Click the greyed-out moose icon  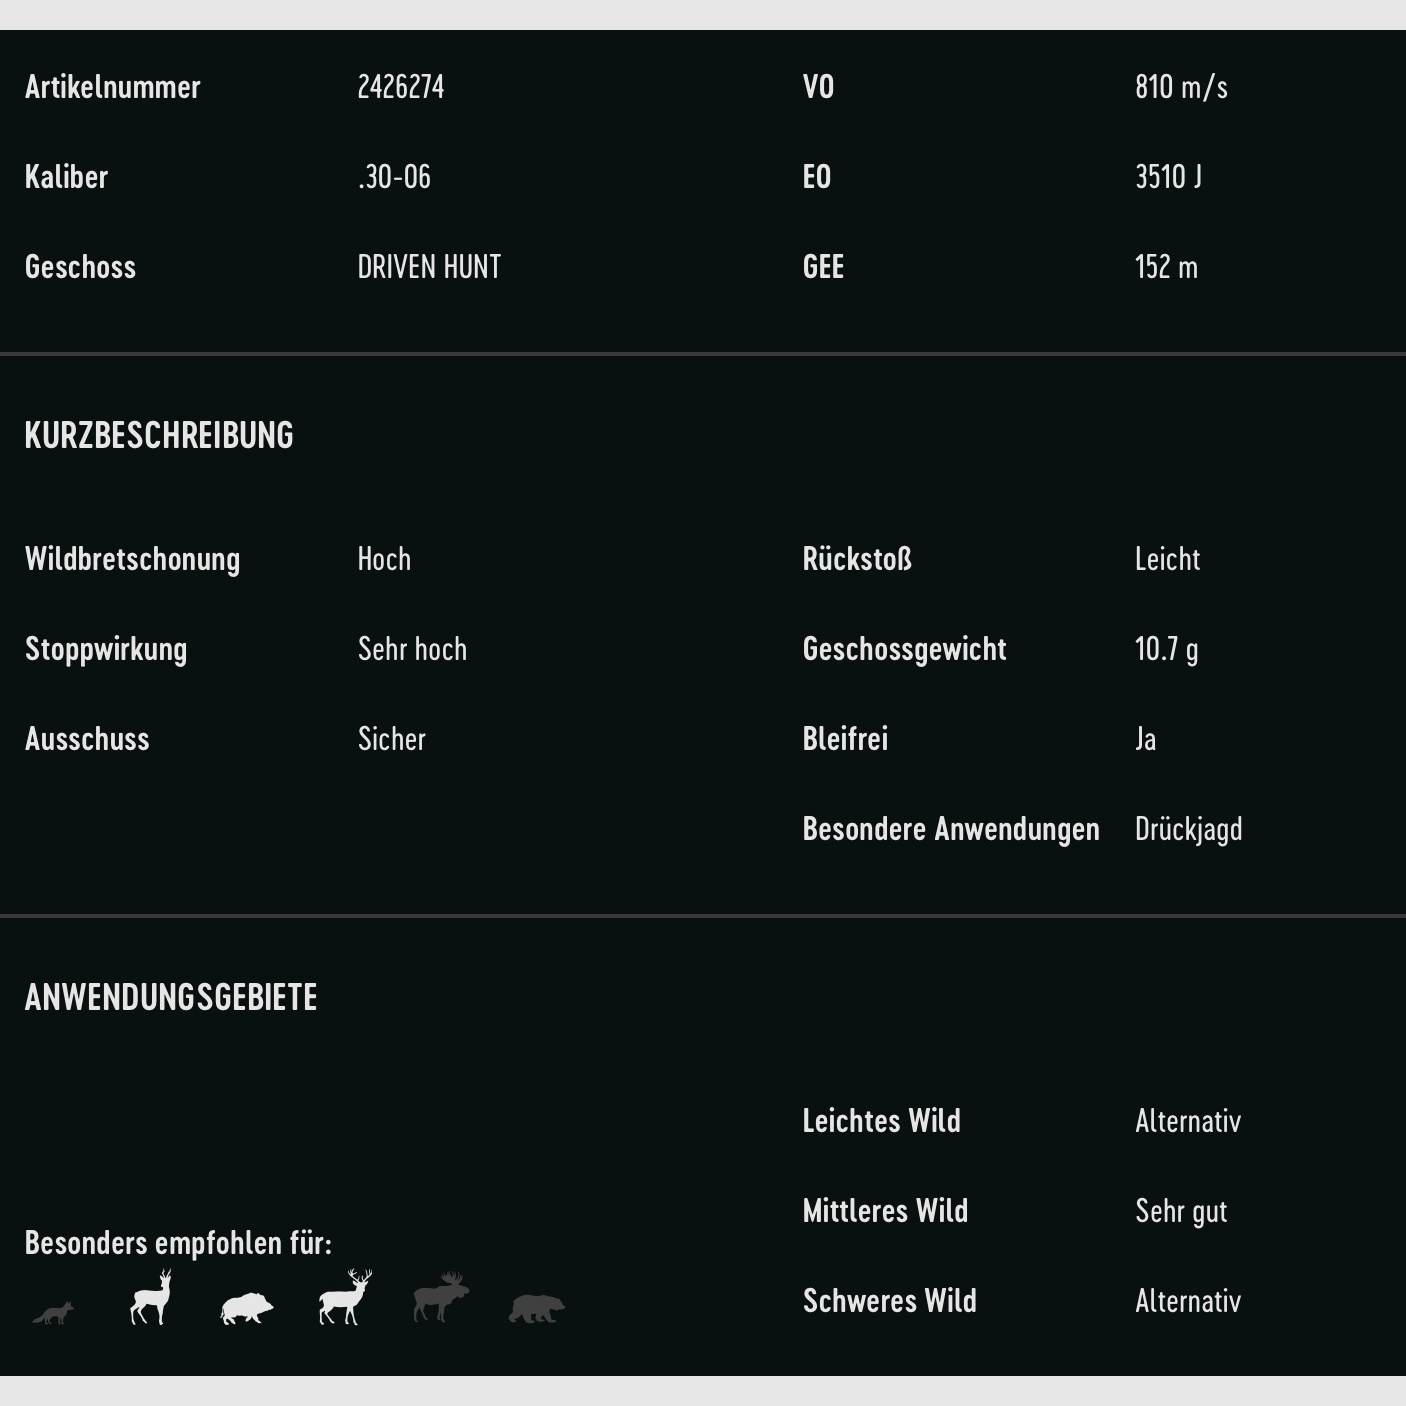(x=440, y=1297)
